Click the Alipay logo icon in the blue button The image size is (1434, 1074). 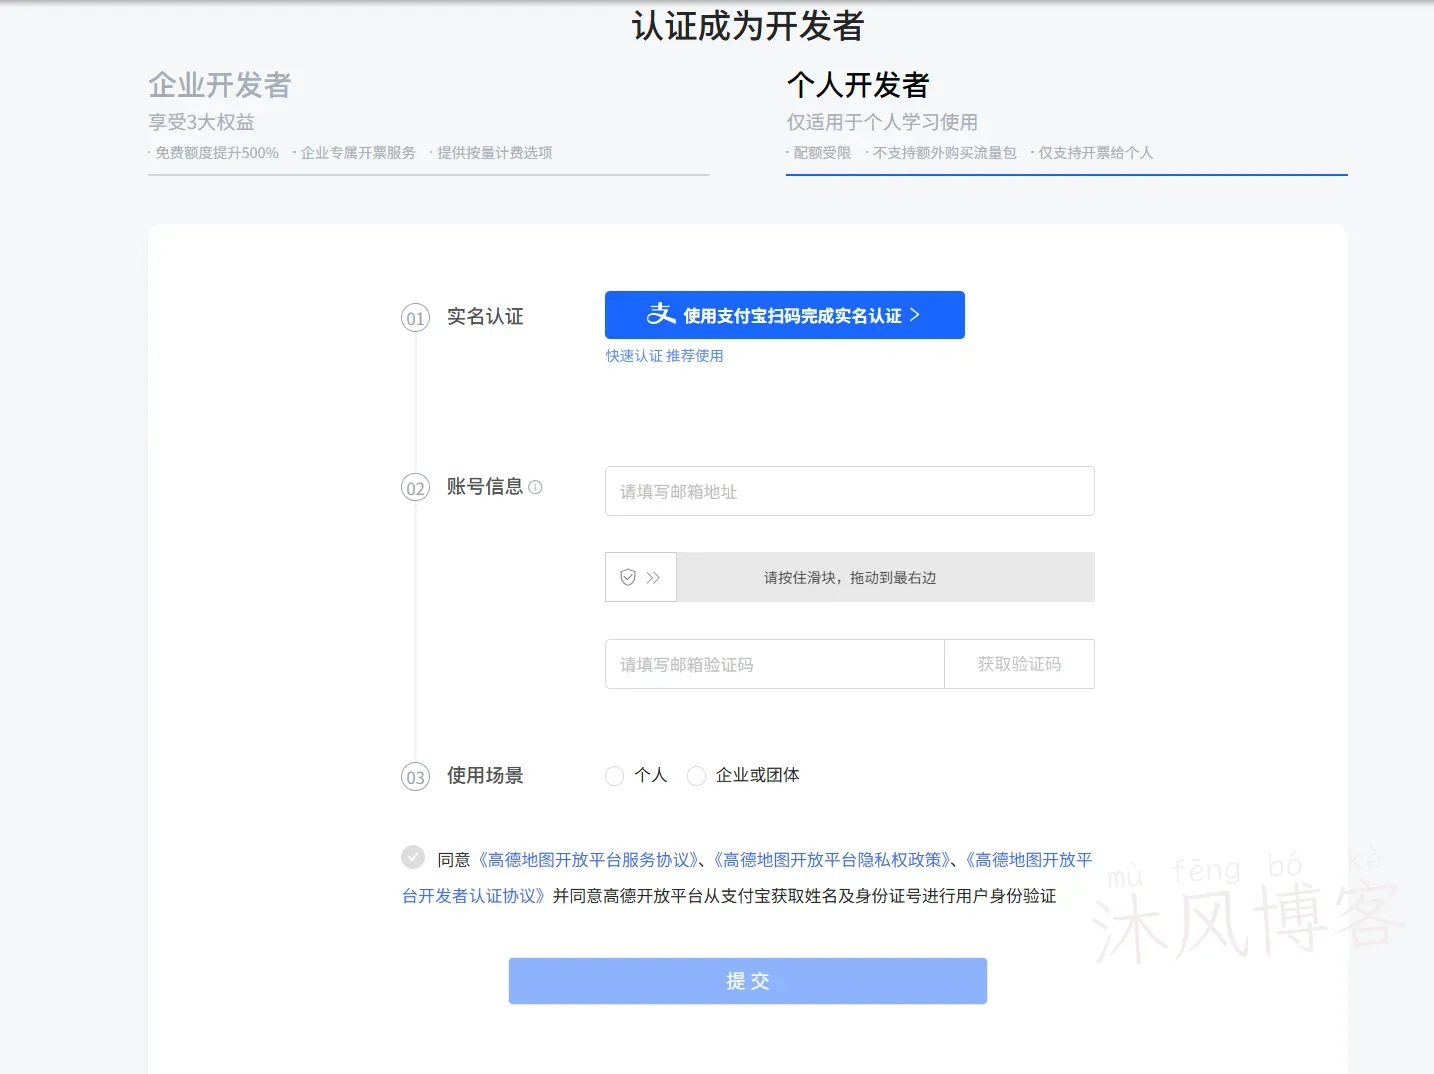pos(658,315)
